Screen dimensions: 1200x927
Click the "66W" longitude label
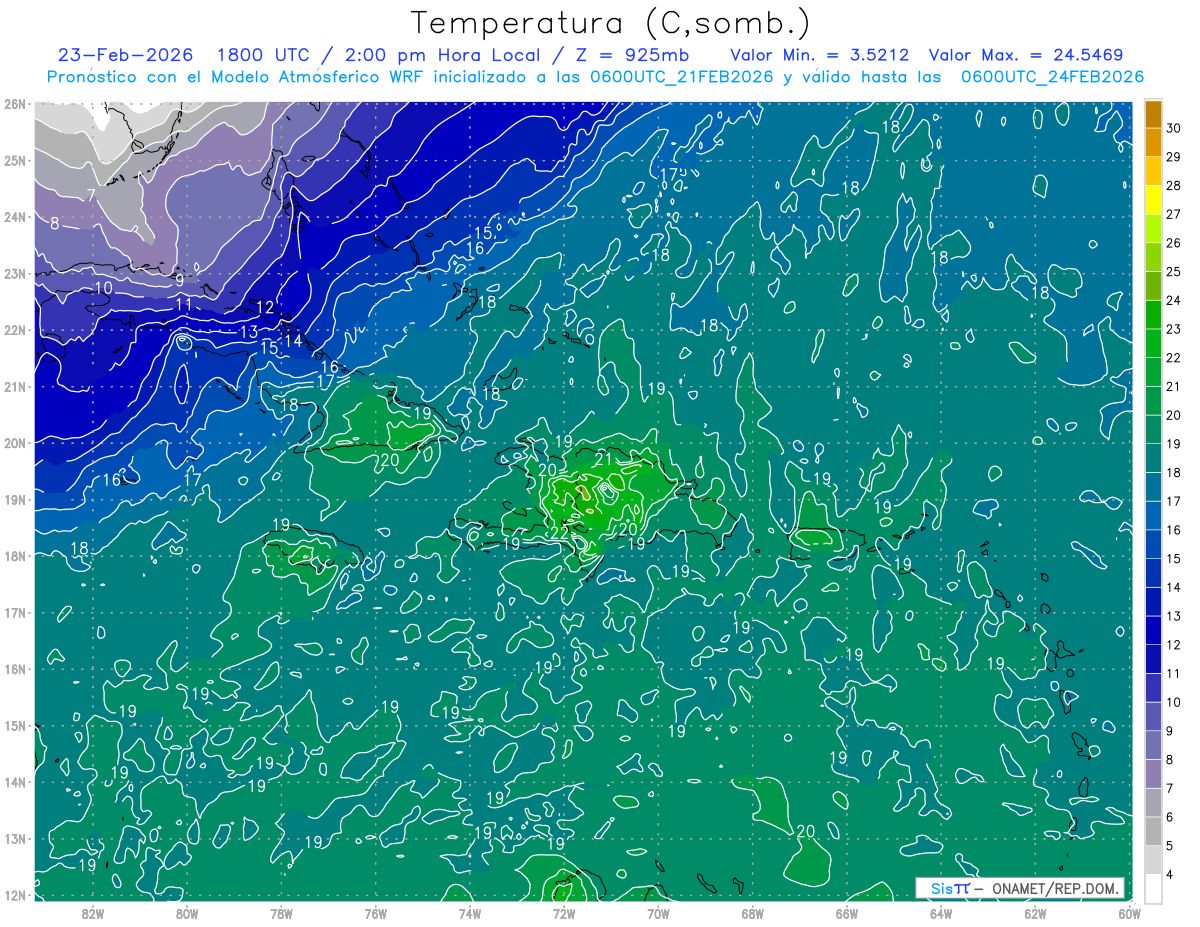[x=847, y=913]
